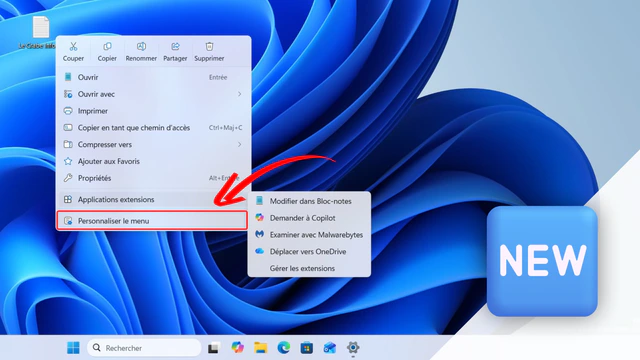Choose Ajouter aux Favoris

(x=153, y=161)
